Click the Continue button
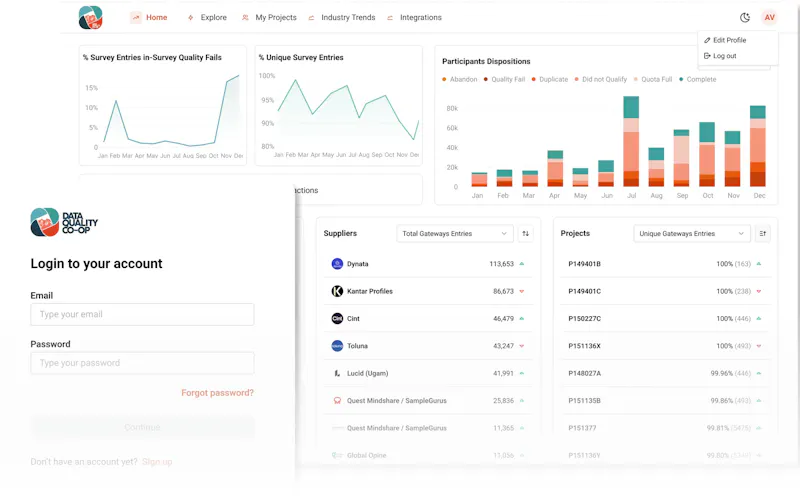This screenshot has width=800, height=503. [x=142, y=427]
